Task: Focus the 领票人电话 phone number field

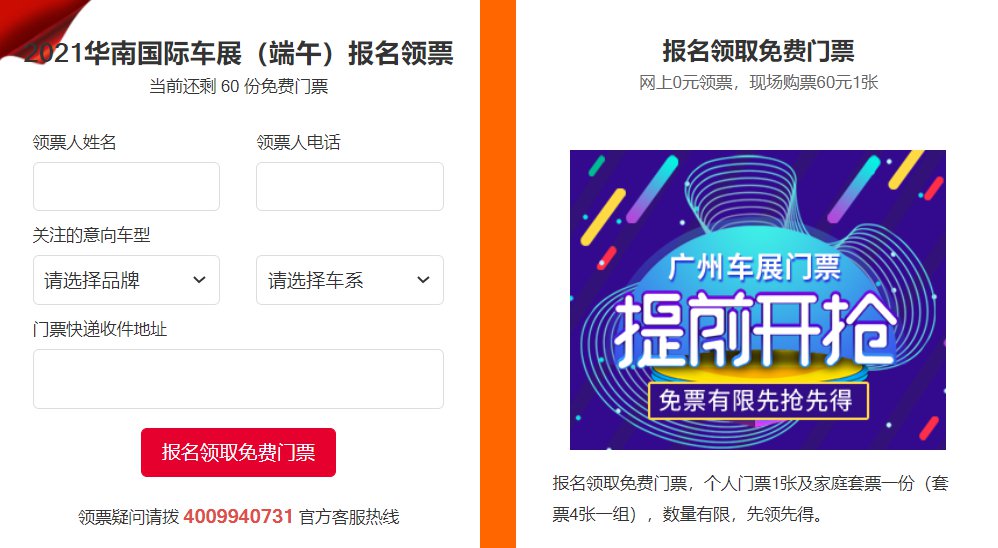Action: pos(349,187)
